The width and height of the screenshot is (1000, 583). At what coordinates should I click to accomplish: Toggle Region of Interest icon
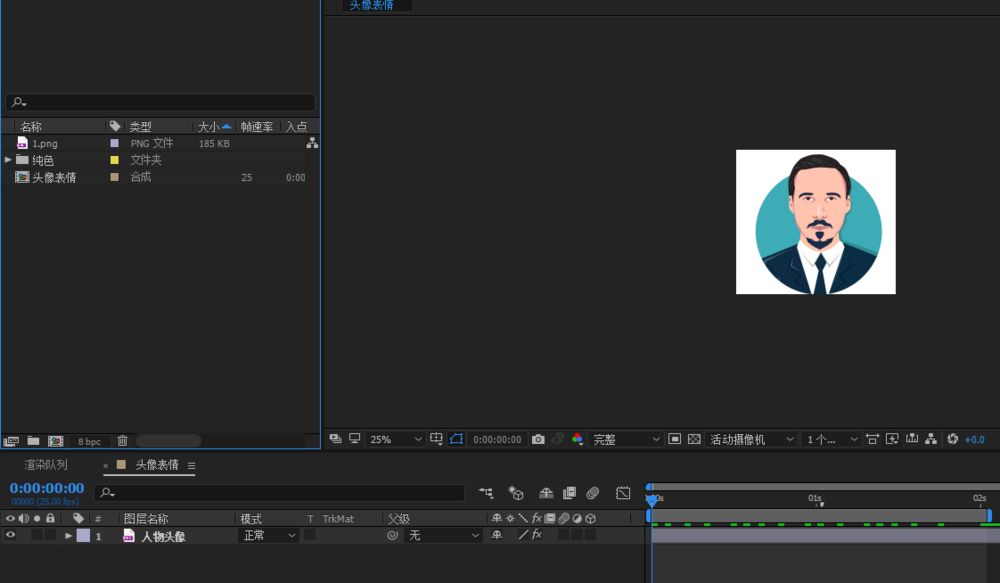point(674,439)
